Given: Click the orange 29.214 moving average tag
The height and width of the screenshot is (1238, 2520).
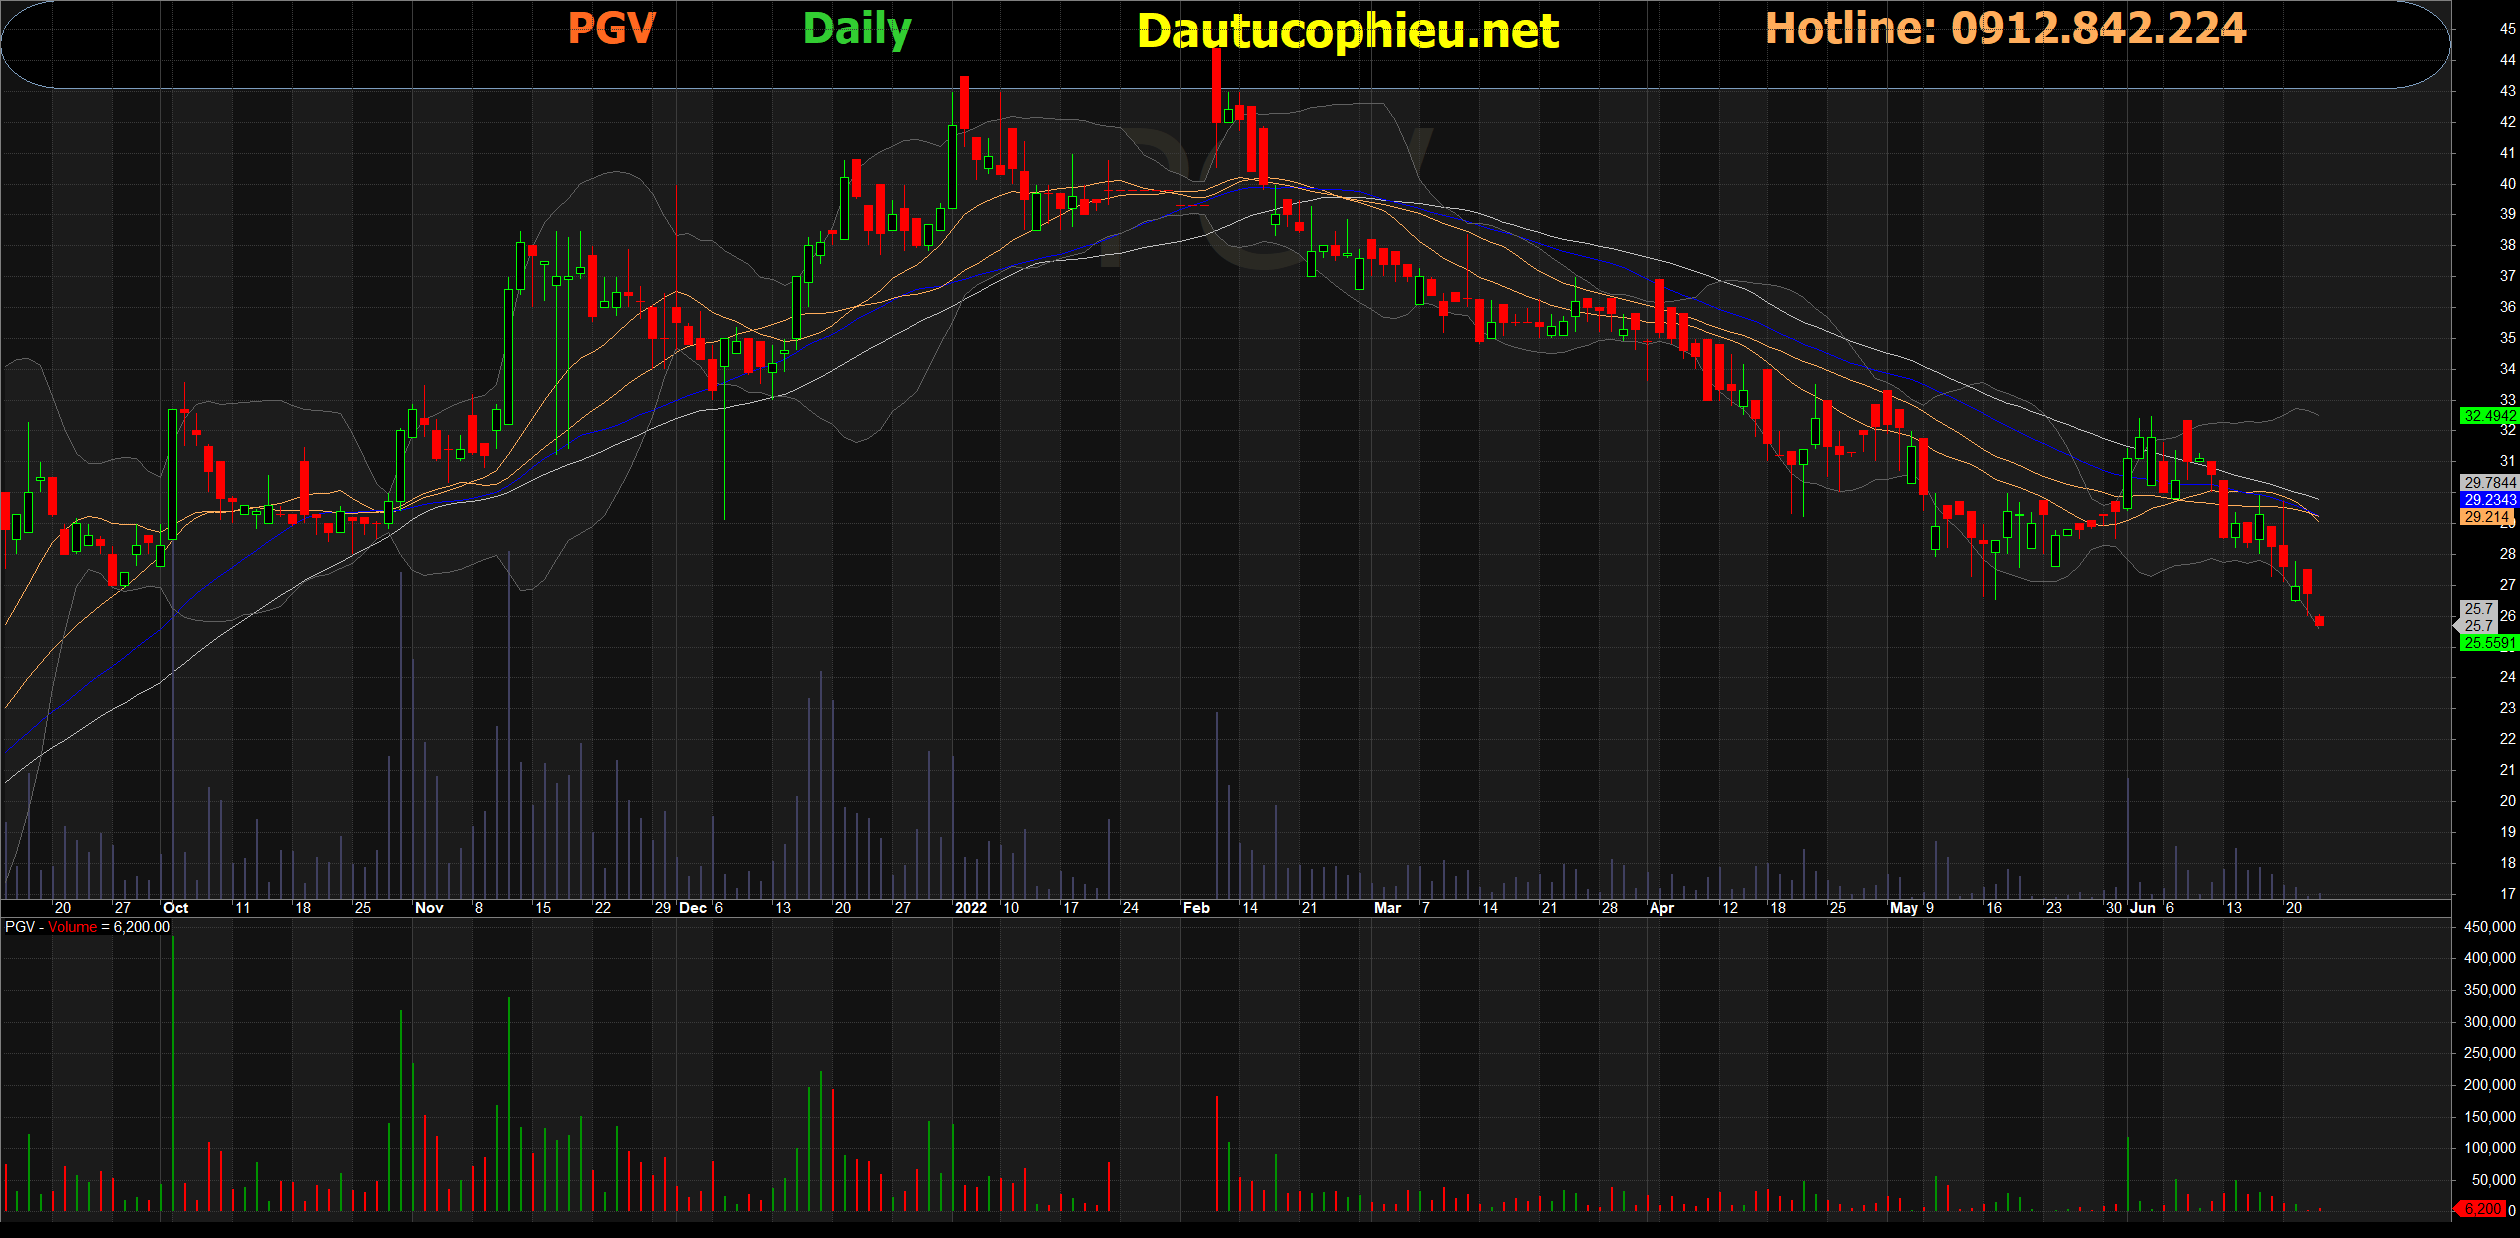Looking at the screenshot, I should pyautogui.click(x=2486, y=516).
